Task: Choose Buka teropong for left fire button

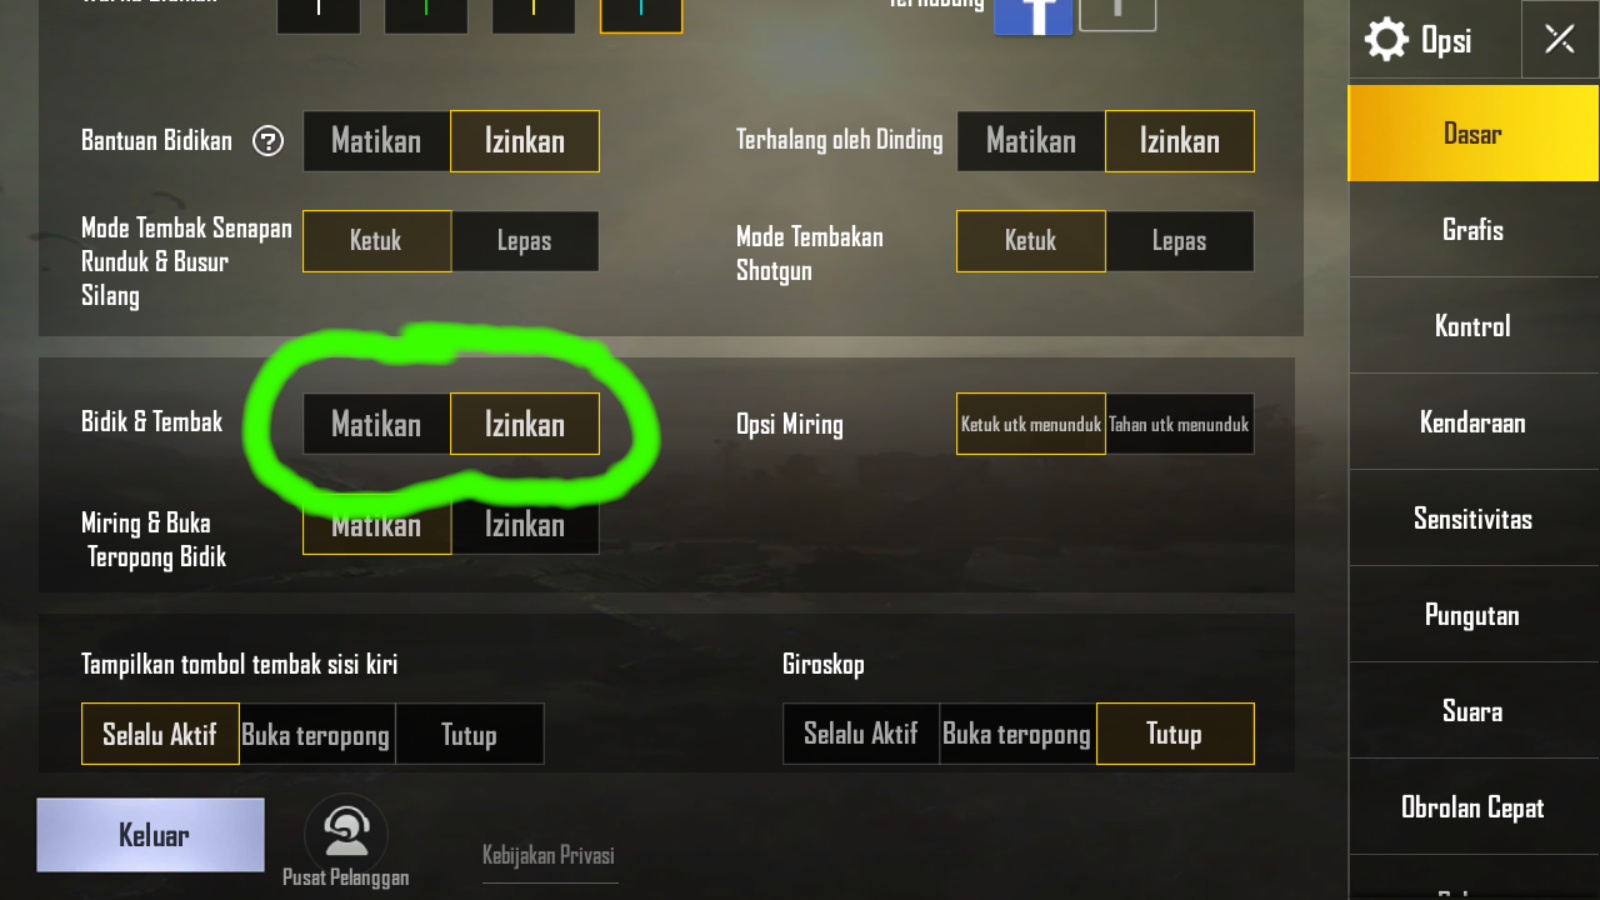Action: click(317, 735)
